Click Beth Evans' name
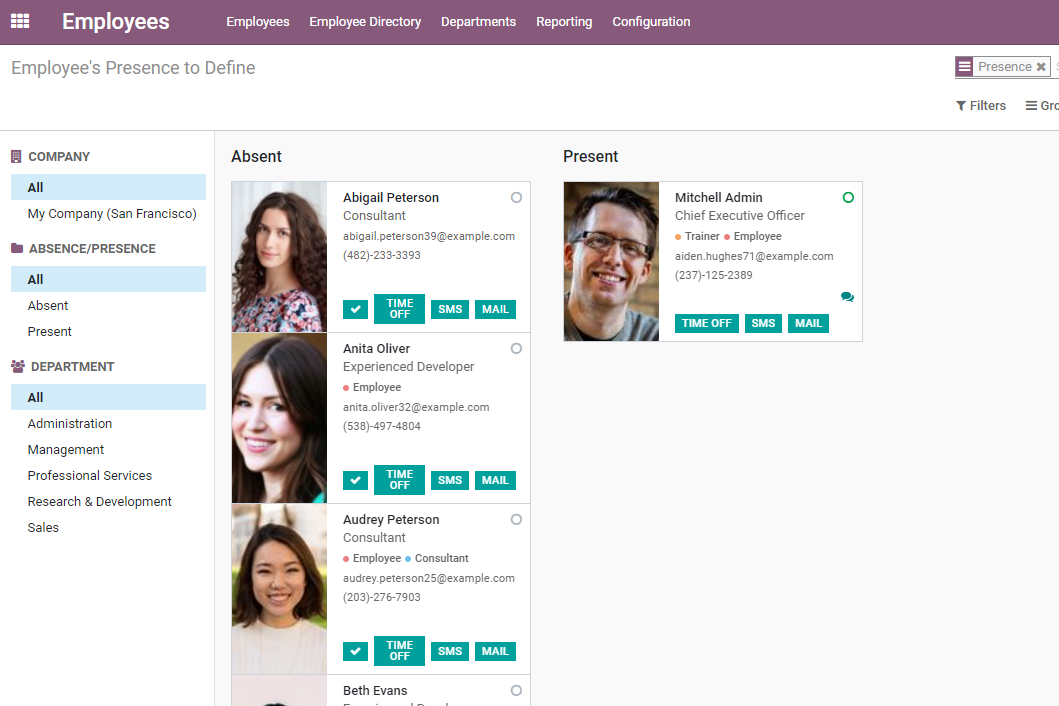The width and height of the screenshot is (1059, 706). click(375, 690)
